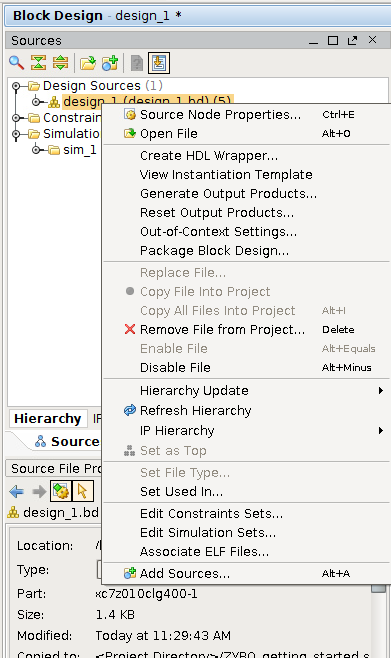Image resolution: width=391 pixels, height=658 pixels.
Task: Click the gear properties icon beside the arrows
Action: click(61, 491)
